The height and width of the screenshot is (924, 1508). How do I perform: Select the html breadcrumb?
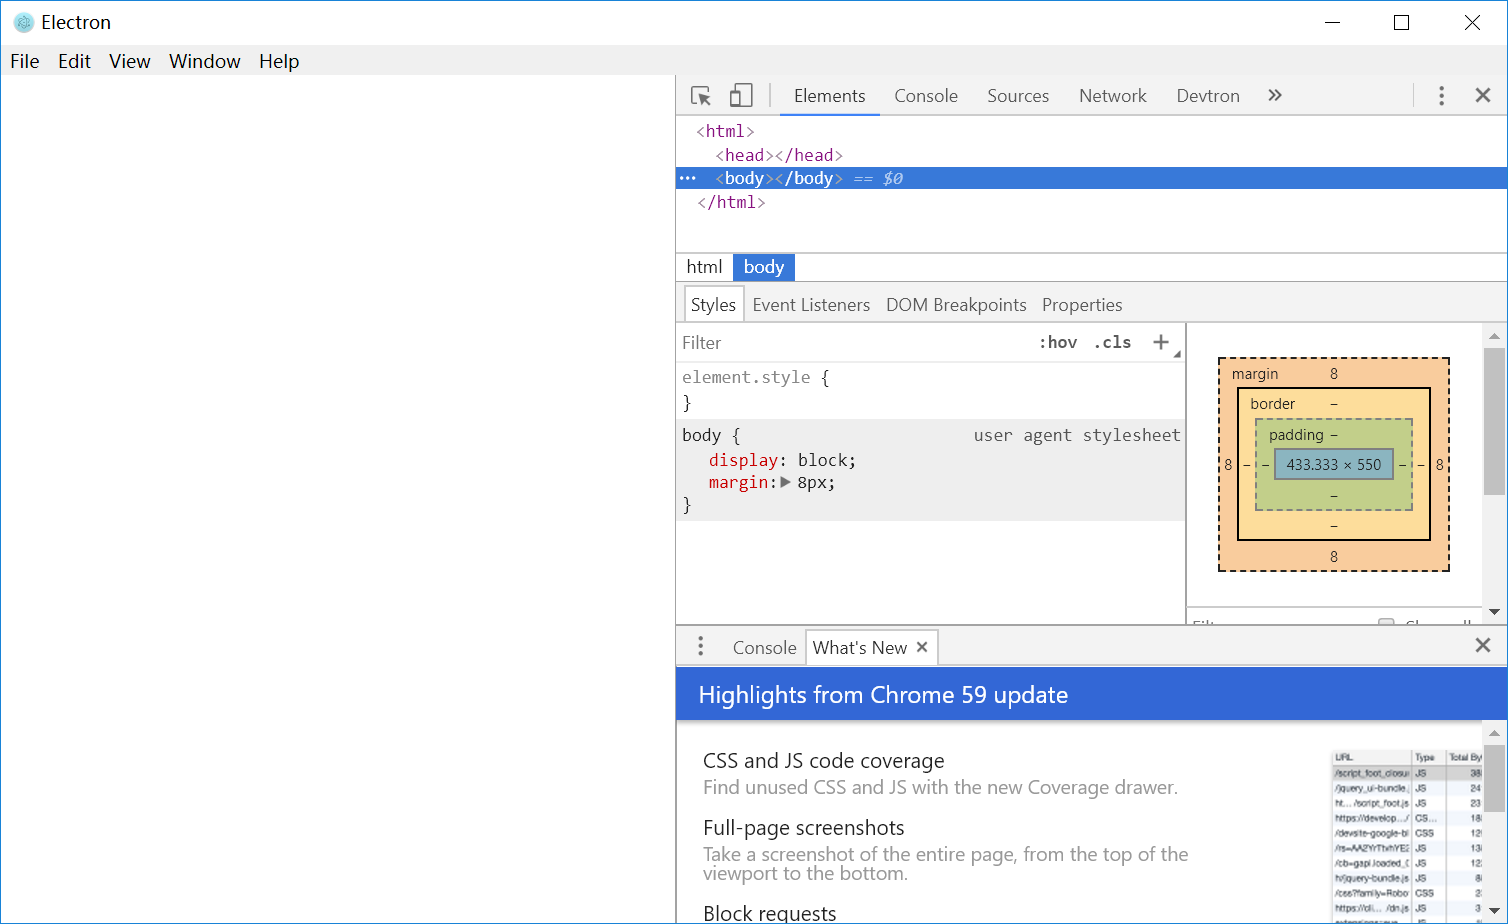click(704, 267)
